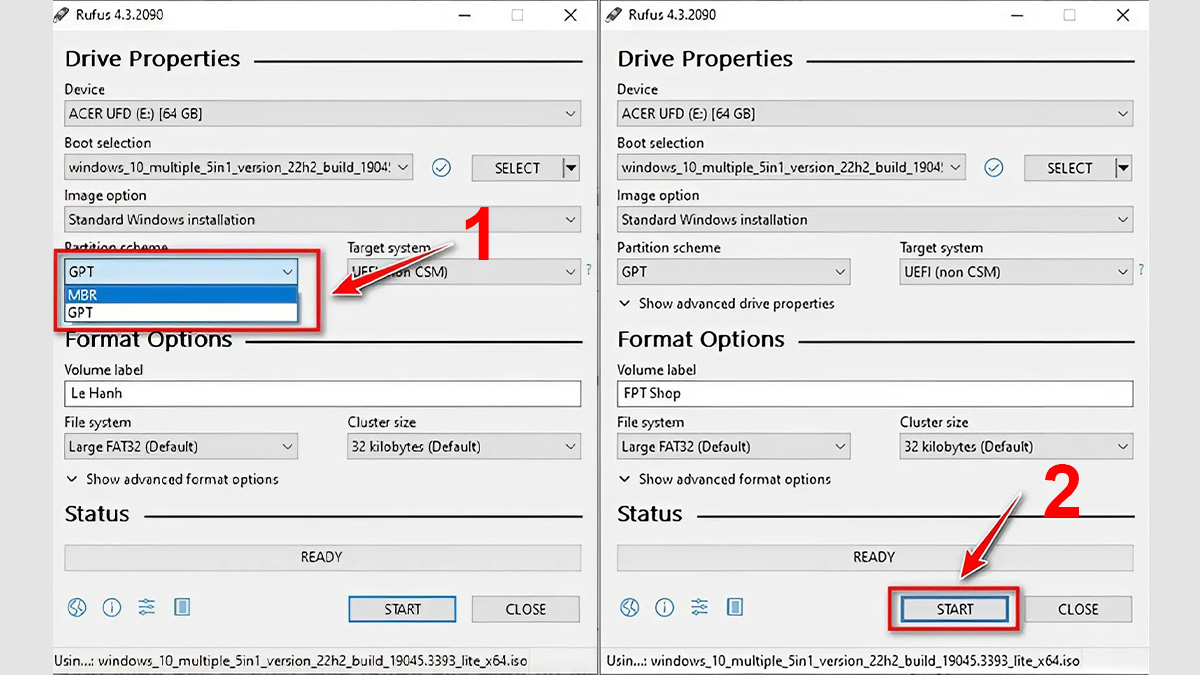
Task: Click the question mark help icon in right window
Action: [1141, 271]
